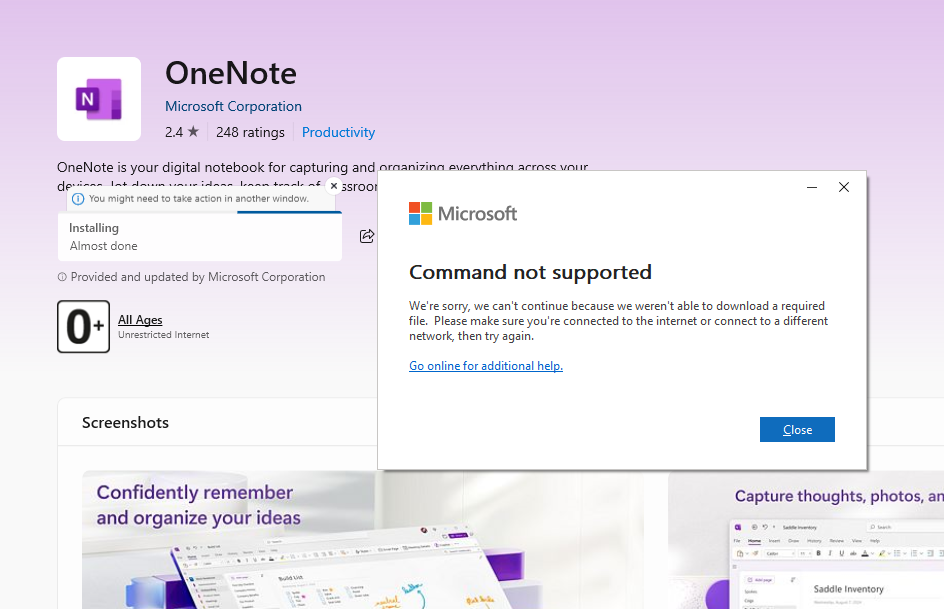Click Go online for additional help
This screenshot has width=944, height=609.
pyautogui.click(x=486, y=366)
